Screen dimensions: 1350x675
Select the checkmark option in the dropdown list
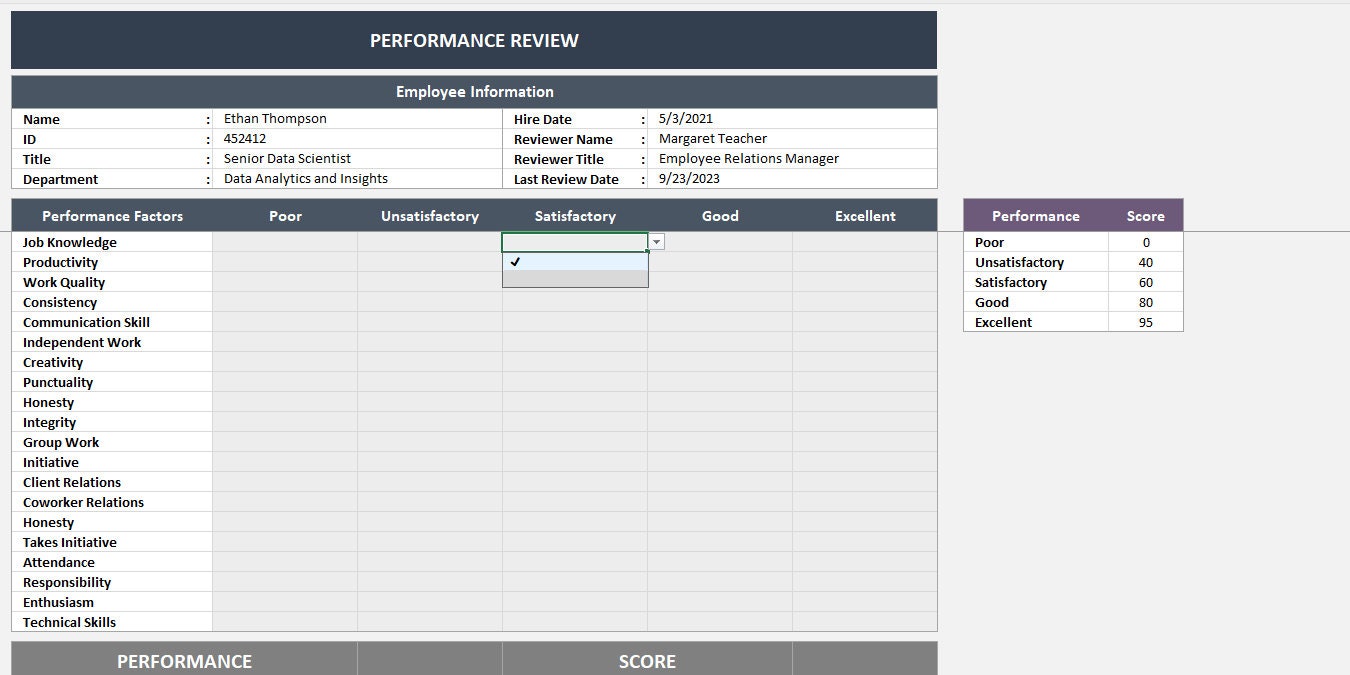(575, 262)
